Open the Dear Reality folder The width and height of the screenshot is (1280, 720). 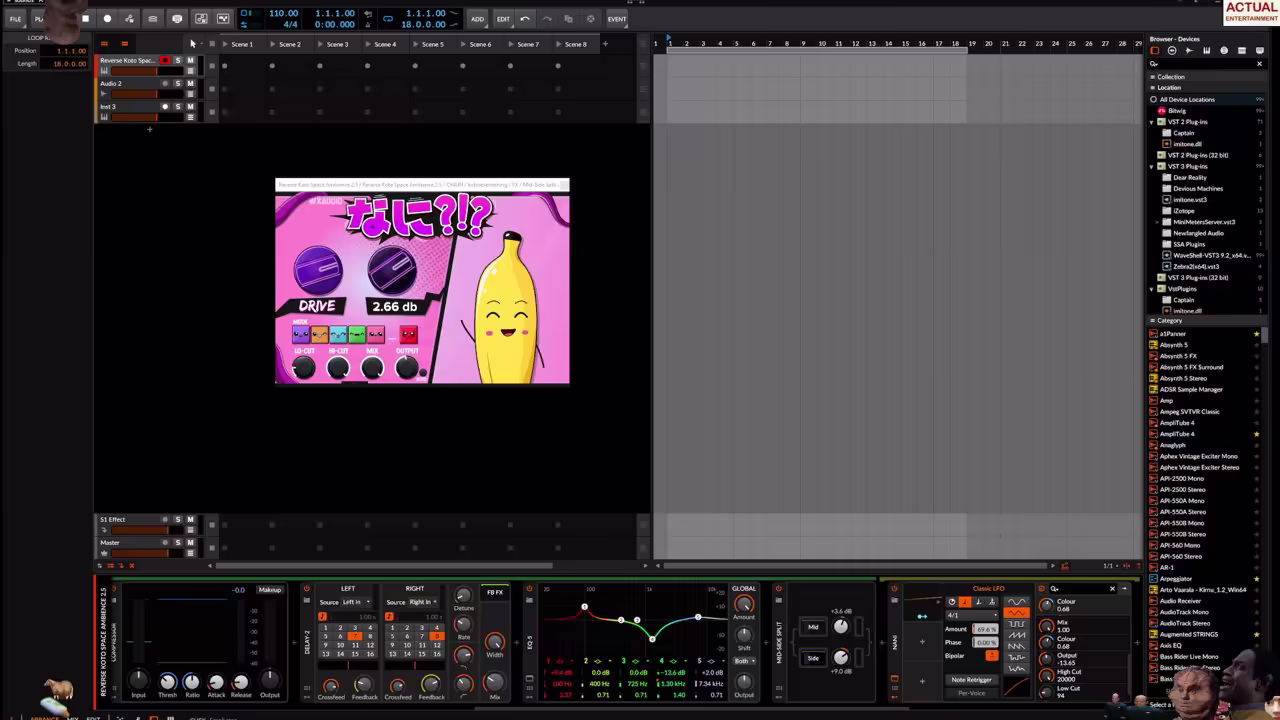coord(1190,178)
